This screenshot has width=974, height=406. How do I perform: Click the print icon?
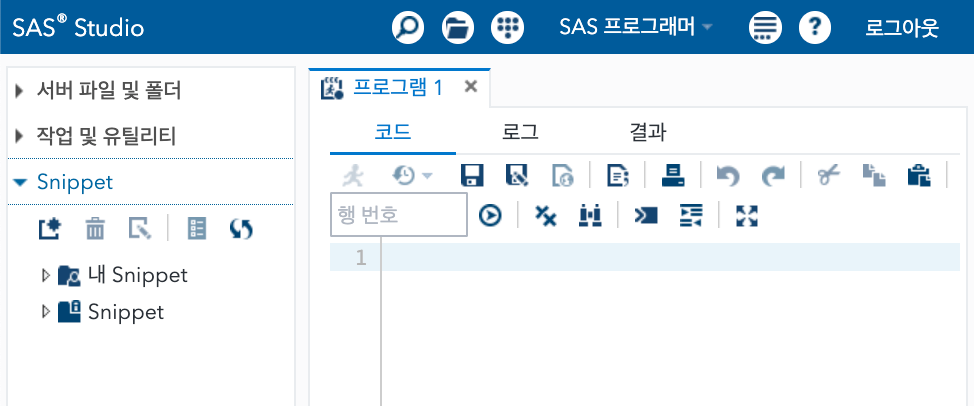(x=673, y=176)
